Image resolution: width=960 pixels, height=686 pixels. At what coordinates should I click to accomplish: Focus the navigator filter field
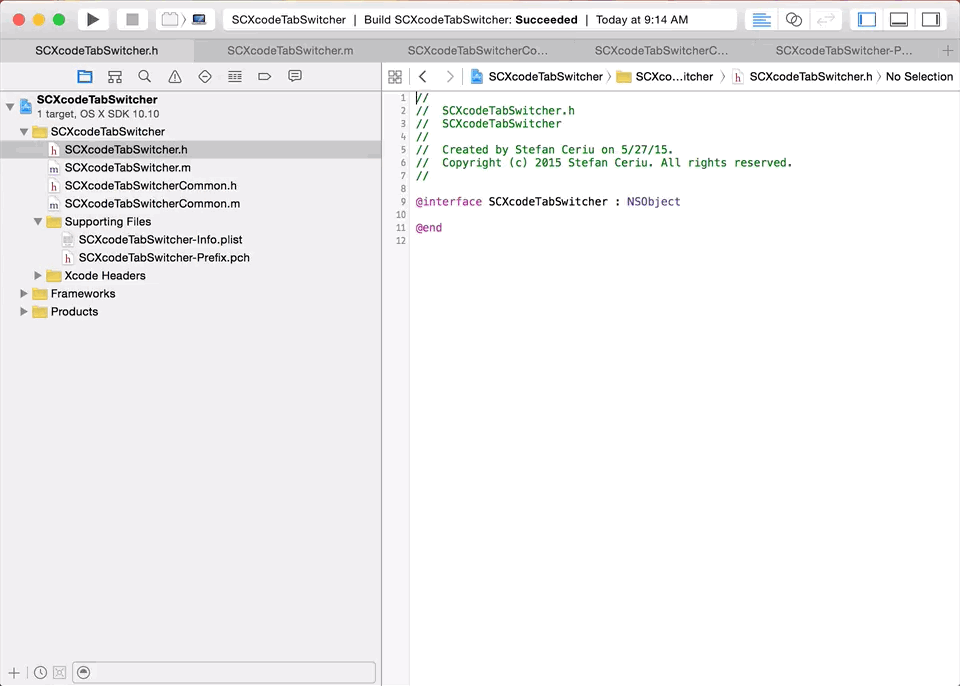224,673
